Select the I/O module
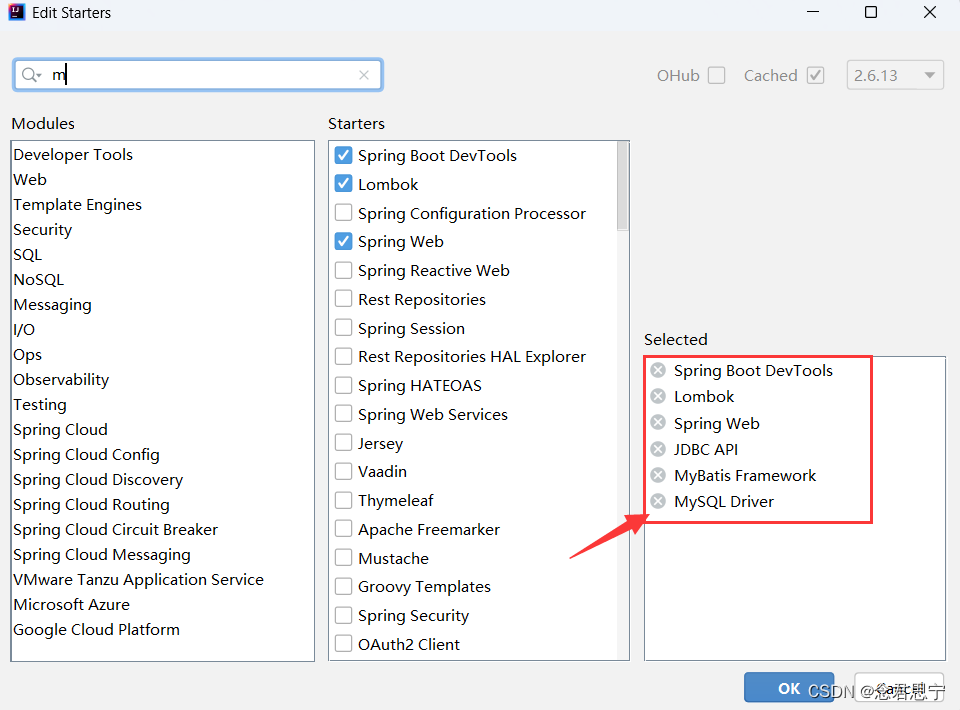Image resolution: width=960 pixels, height=710 pixels. click(x=24, y=330)
